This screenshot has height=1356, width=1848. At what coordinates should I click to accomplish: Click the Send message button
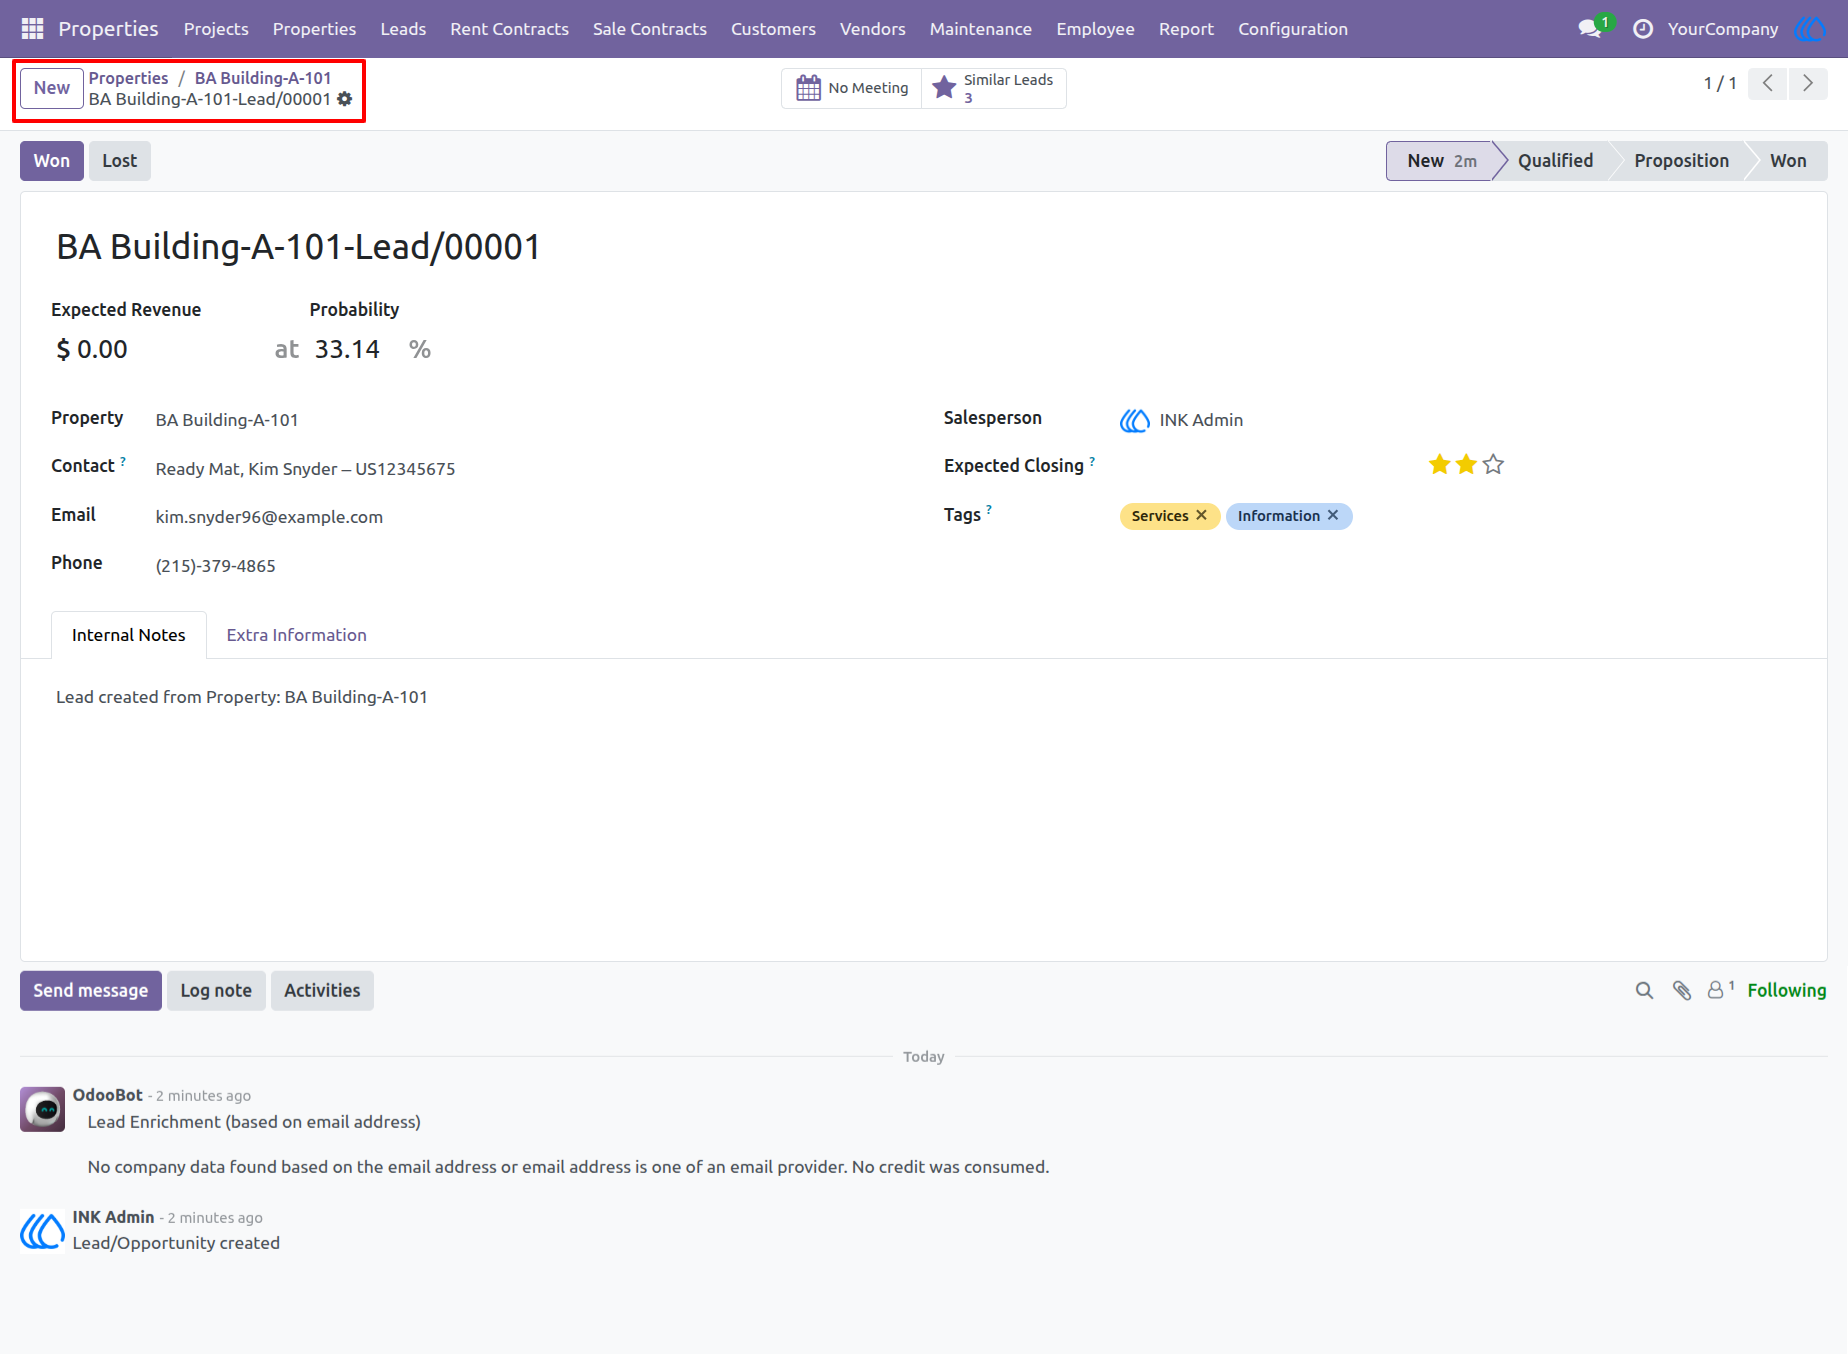pos(91,991)
